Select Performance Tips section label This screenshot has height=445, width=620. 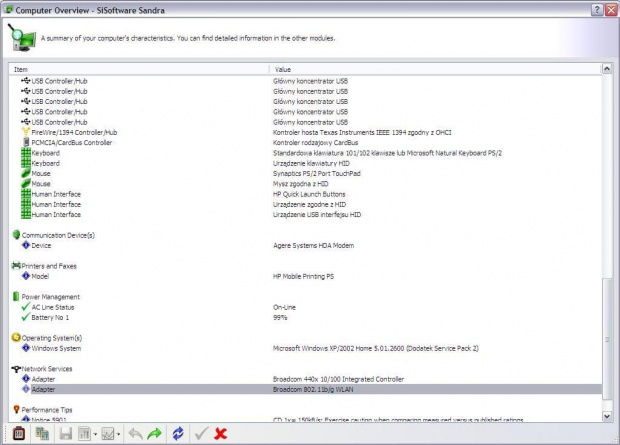[47, 410]
